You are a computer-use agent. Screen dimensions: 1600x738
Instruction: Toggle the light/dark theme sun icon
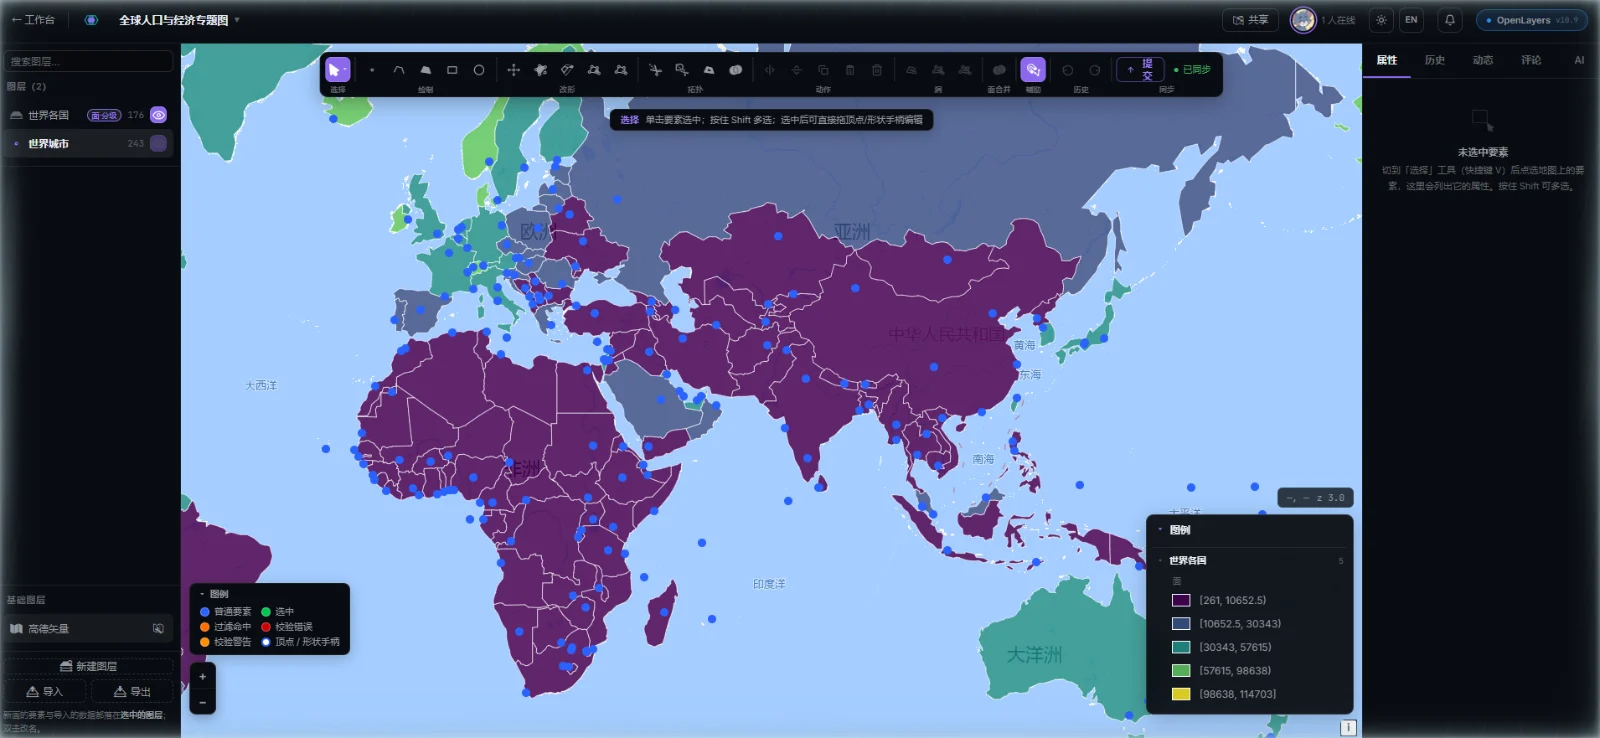click(1381, 20)
